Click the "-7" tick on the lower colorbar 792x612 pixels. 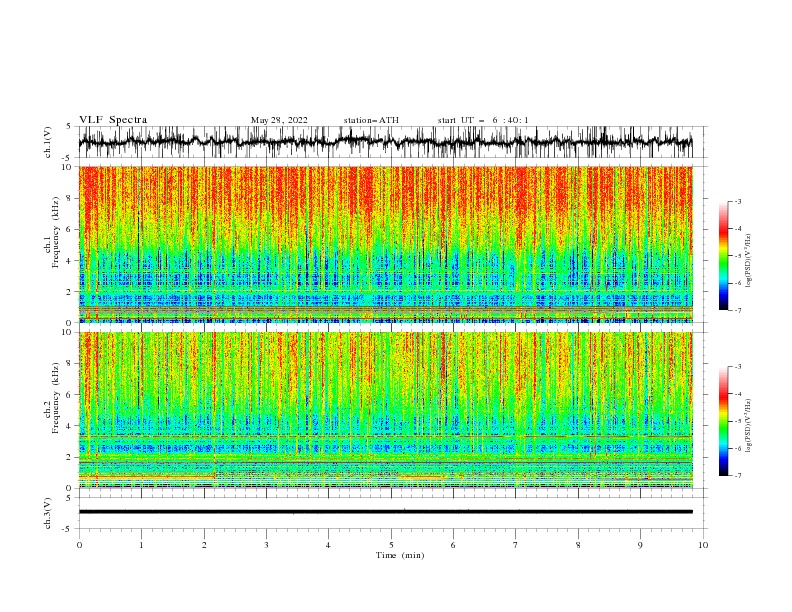(738, 476)
